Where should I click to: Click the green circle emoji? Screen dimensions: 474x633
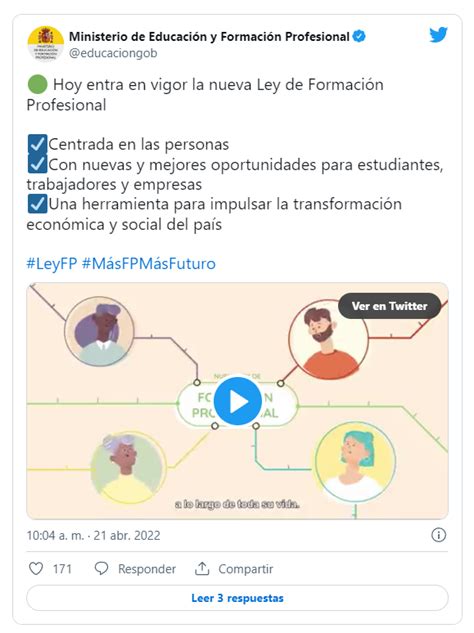38,85
